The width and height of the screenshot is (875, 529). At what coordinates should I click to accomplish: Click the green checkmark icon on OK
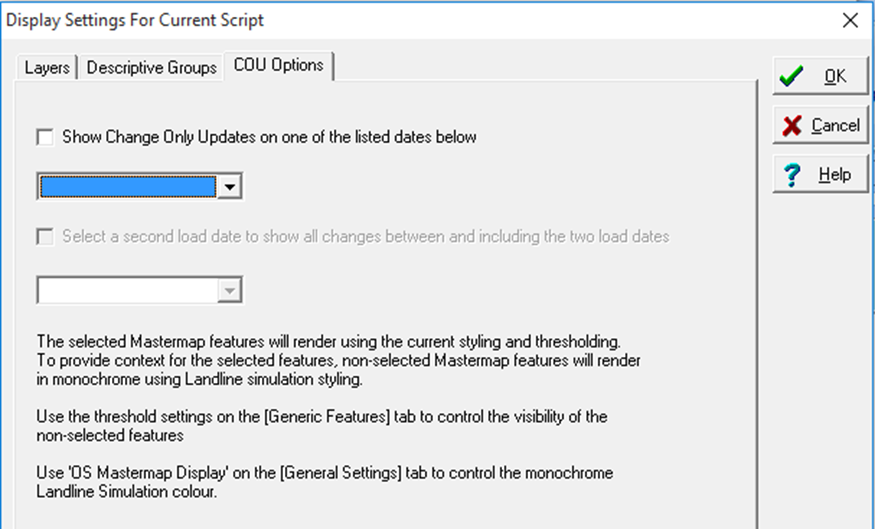click(791, 76)
